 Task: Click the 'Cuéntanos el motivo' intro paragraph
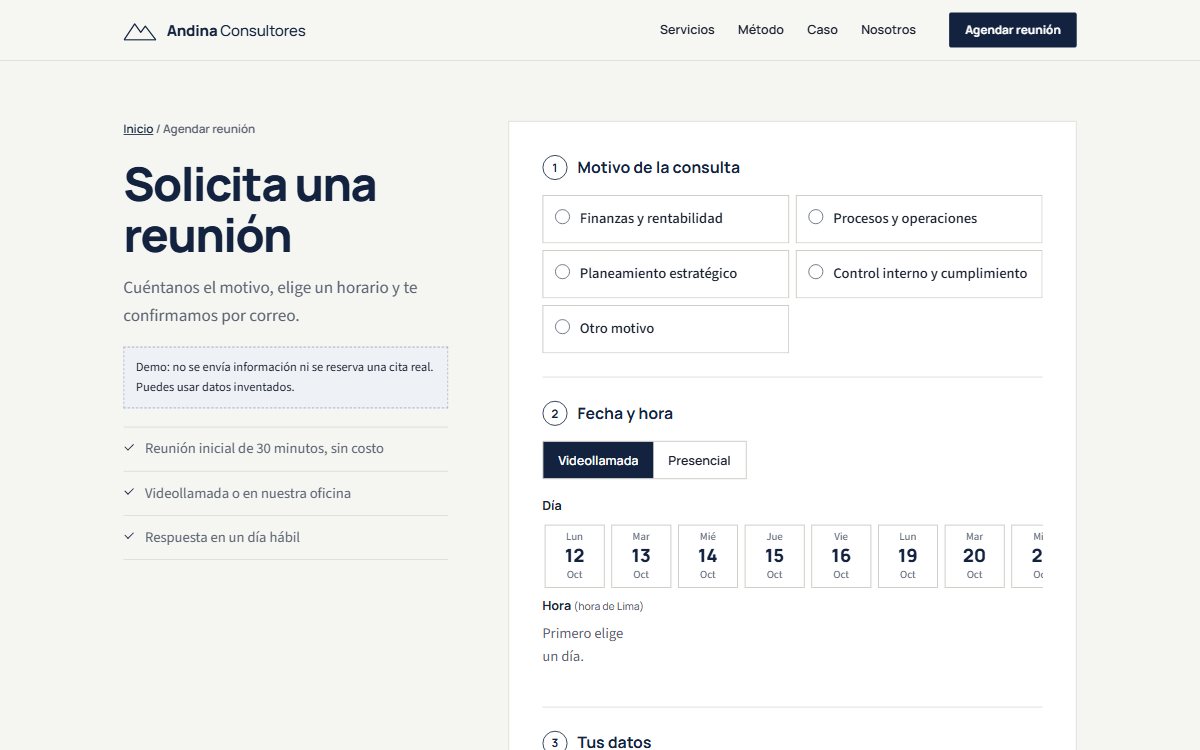270,301
